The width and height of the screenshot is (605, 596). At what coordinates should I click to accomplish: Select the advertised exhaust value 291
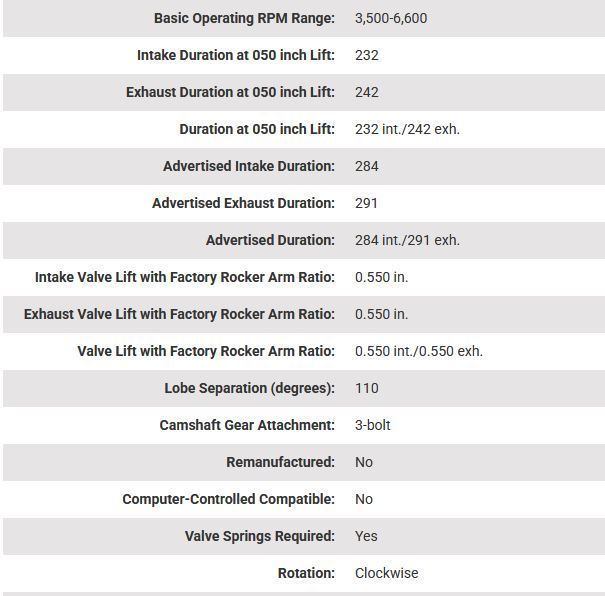pos(367,203)
